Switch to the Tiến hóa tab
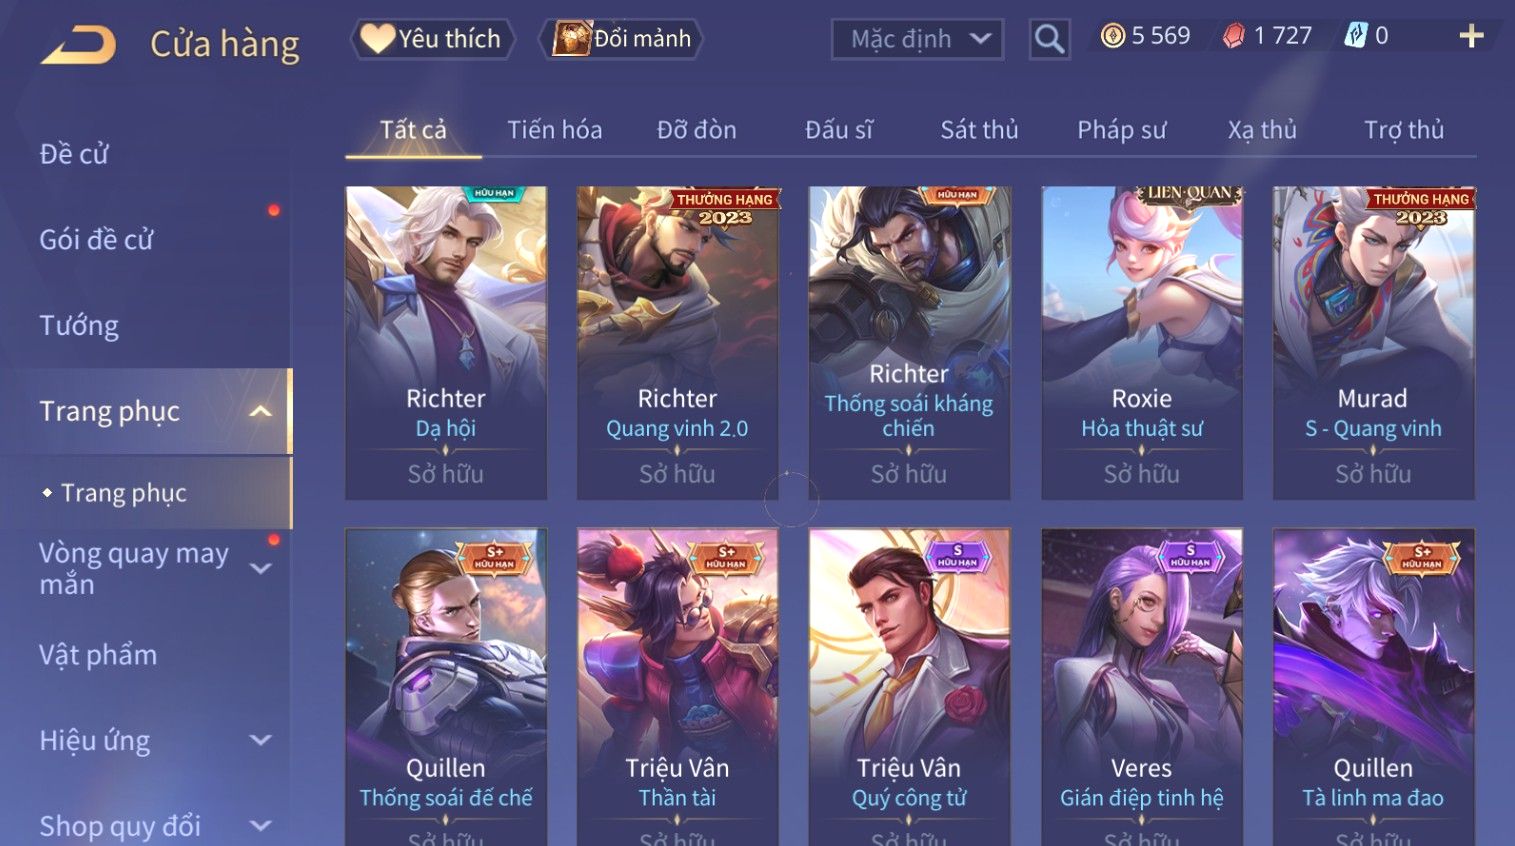This screenshot has height=846, width=1515. (x=554, y=130)
